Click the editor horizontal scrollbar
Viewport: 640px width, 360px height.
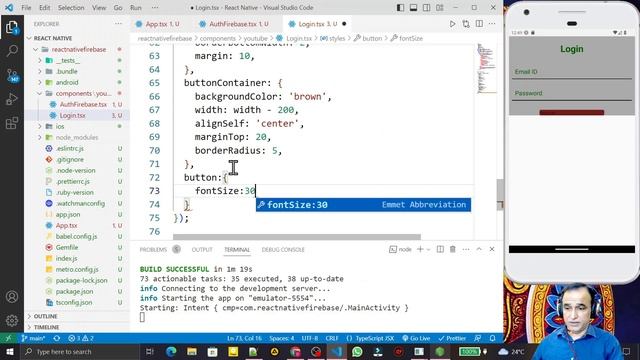pos(297,237)
